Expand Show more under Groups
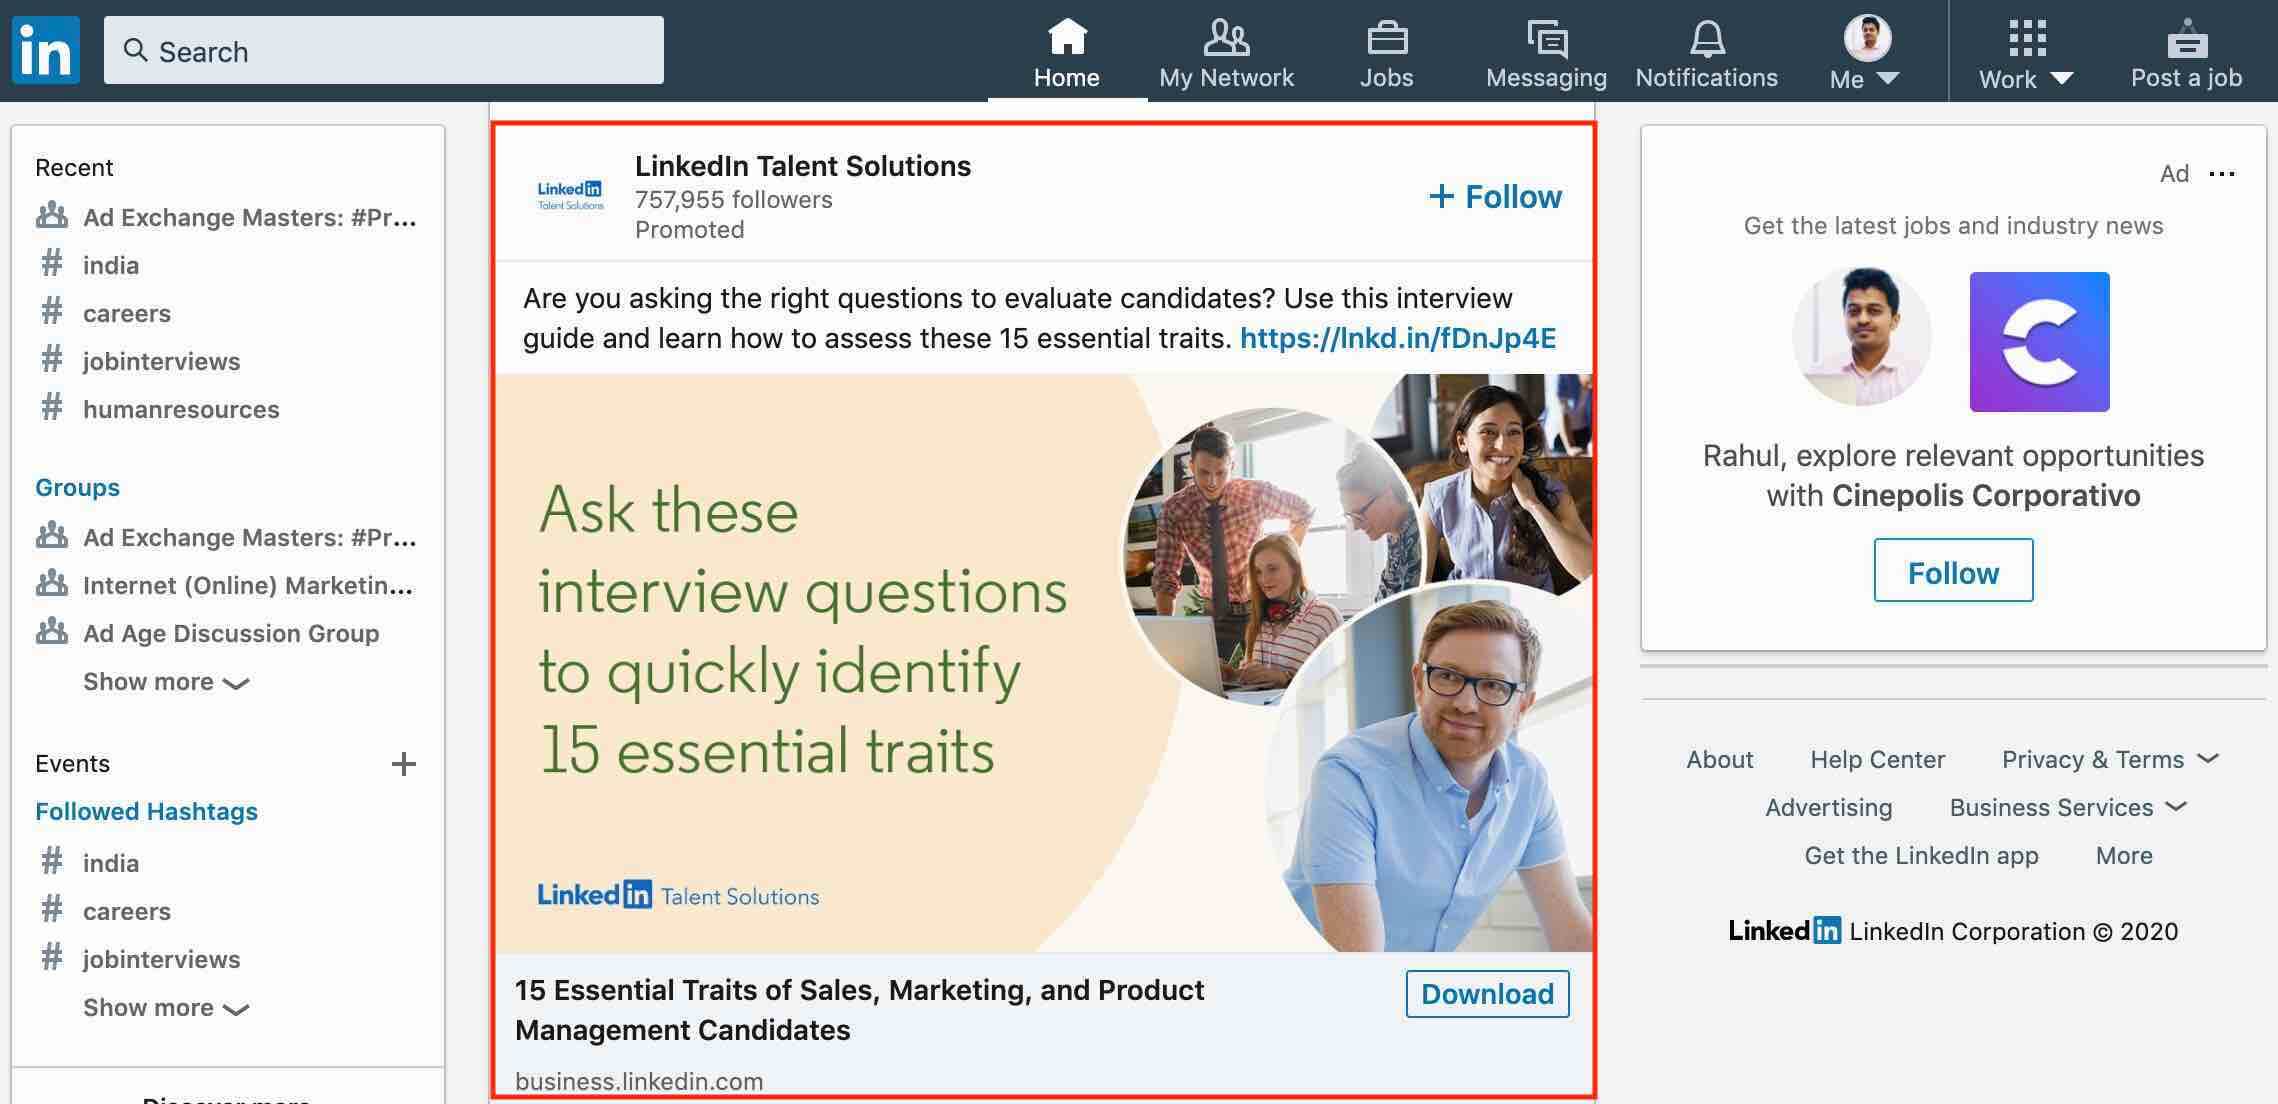The image size is (2278, 1104). point(166,682)
